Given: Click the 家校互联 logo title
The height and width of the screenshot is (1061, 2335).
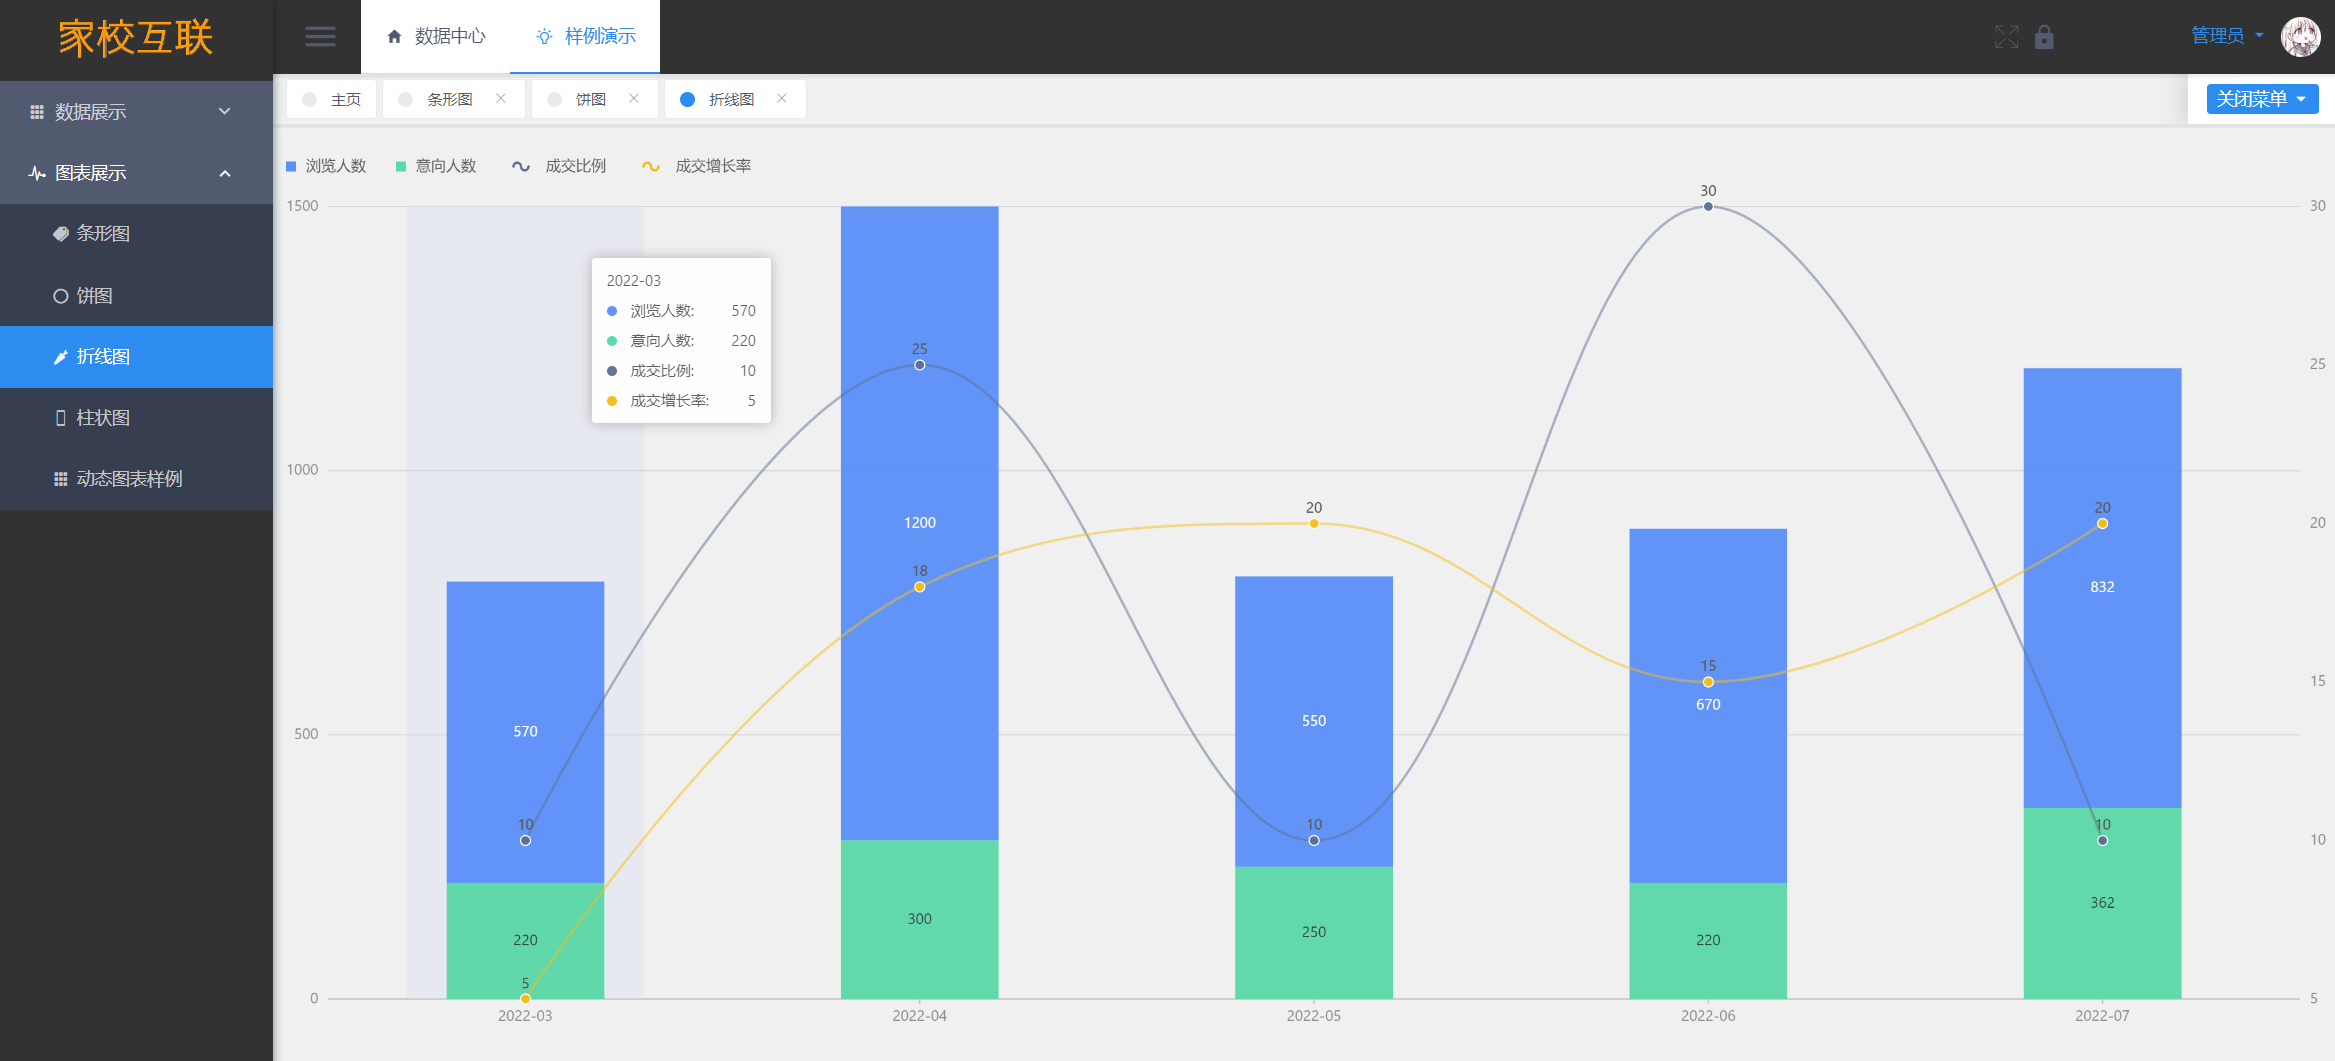Looking at the screenshot, I should [136, 38].
